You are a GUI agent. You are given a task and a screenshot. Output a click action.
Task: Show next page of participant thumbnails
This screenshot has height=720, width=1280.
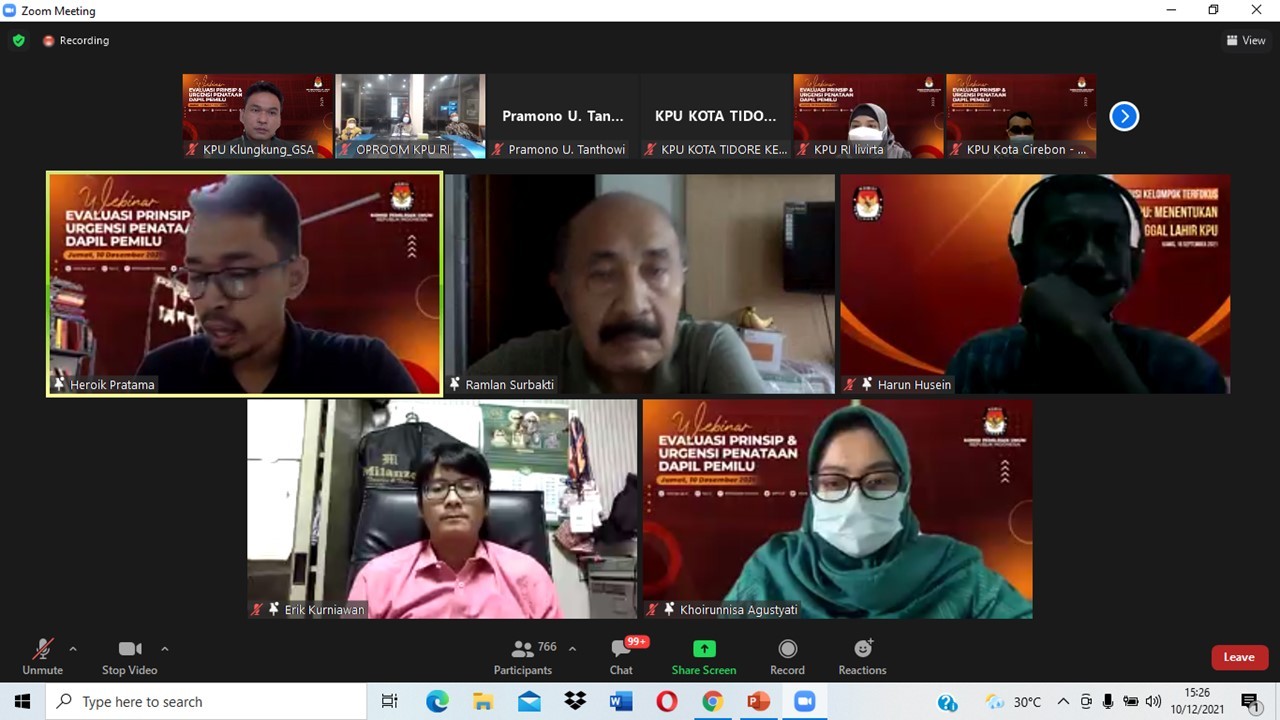[1124, 116]
